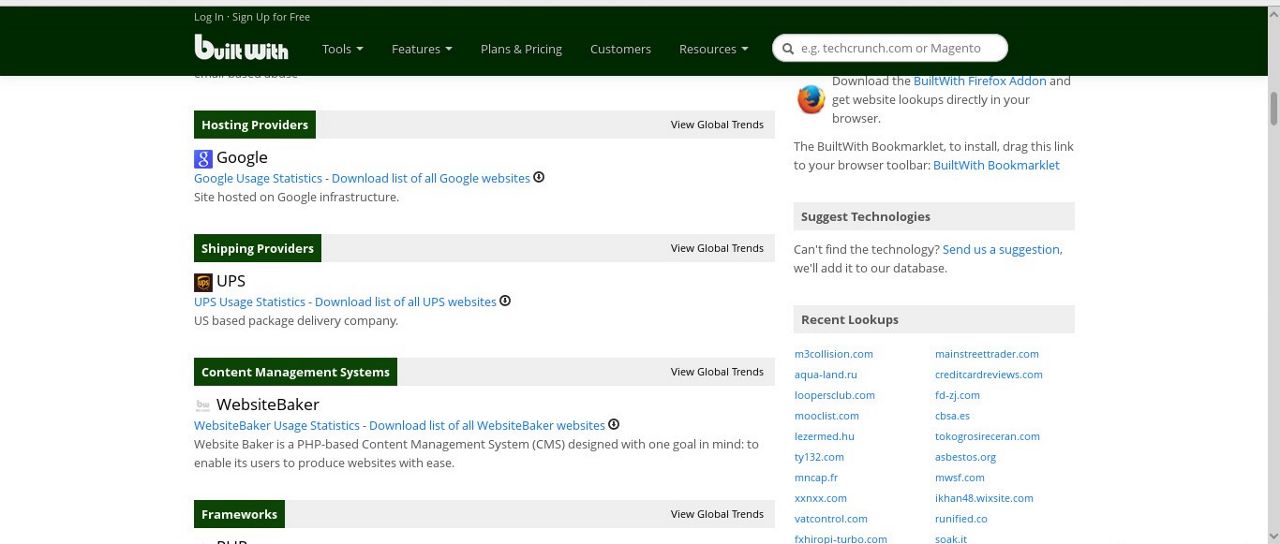Click the WebsiteBaker technology name

point(268,405)
